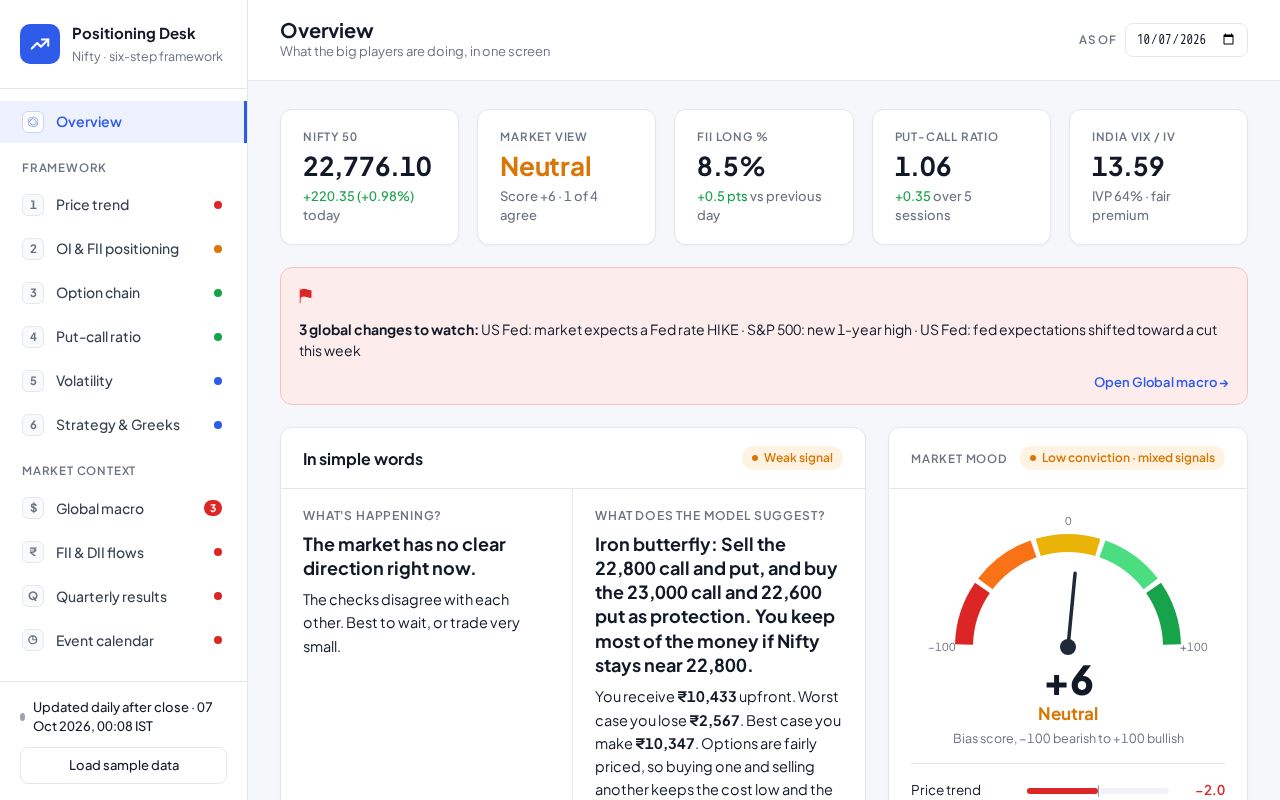This screenshot has height=800, width=1280.
Task: Click the Price trend bias bar in Market Mood
Action: (x=1098, y=790)
